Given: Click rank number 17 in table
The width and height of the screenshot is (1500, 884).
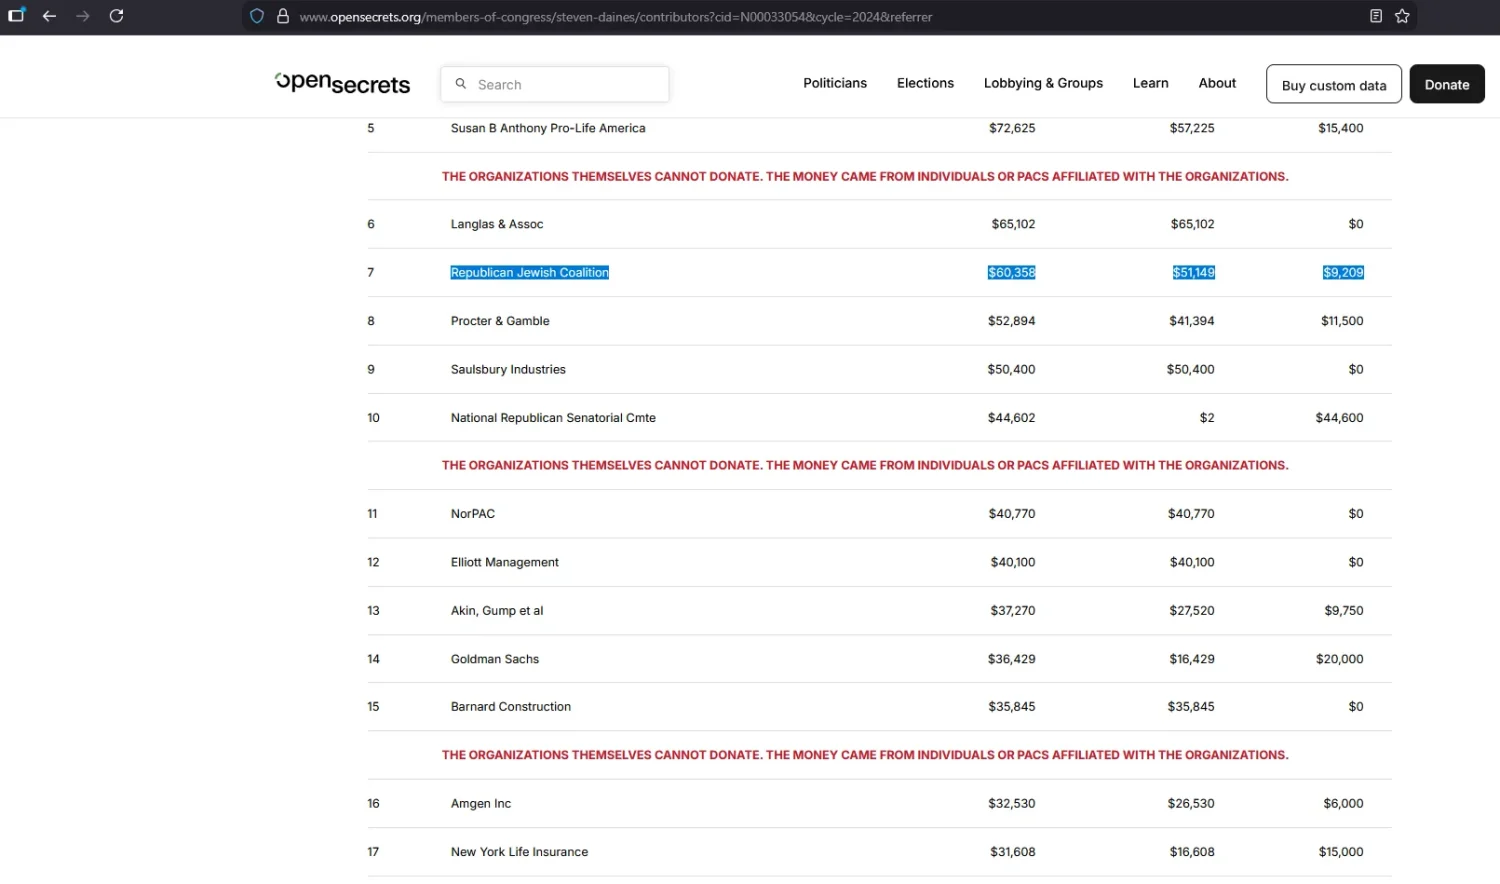Looking at the screenshot, I should pyautogui.click(x=373, y=852).
